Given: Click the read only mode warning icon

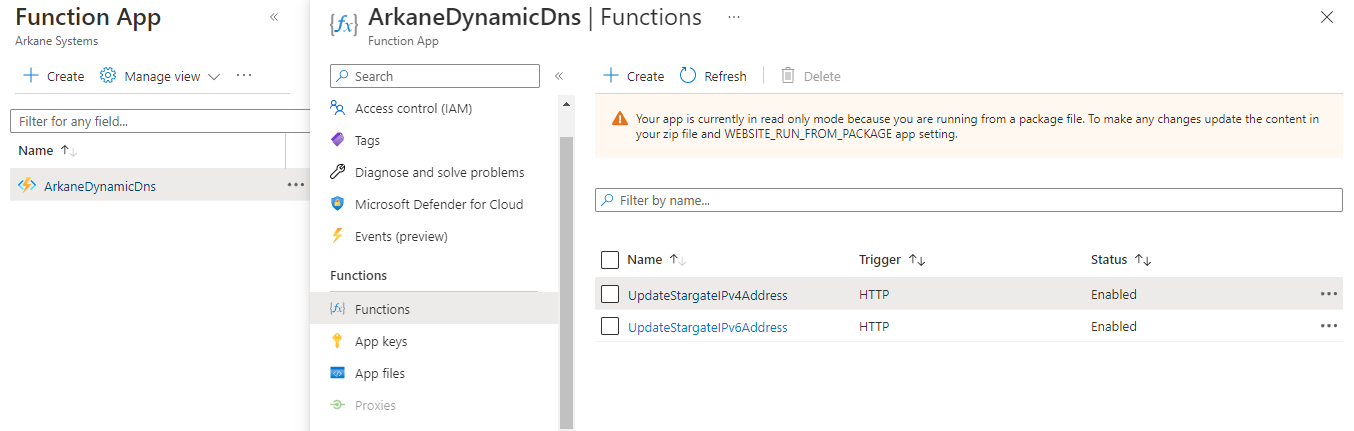Looking at the screenshot, I should 620,119.
